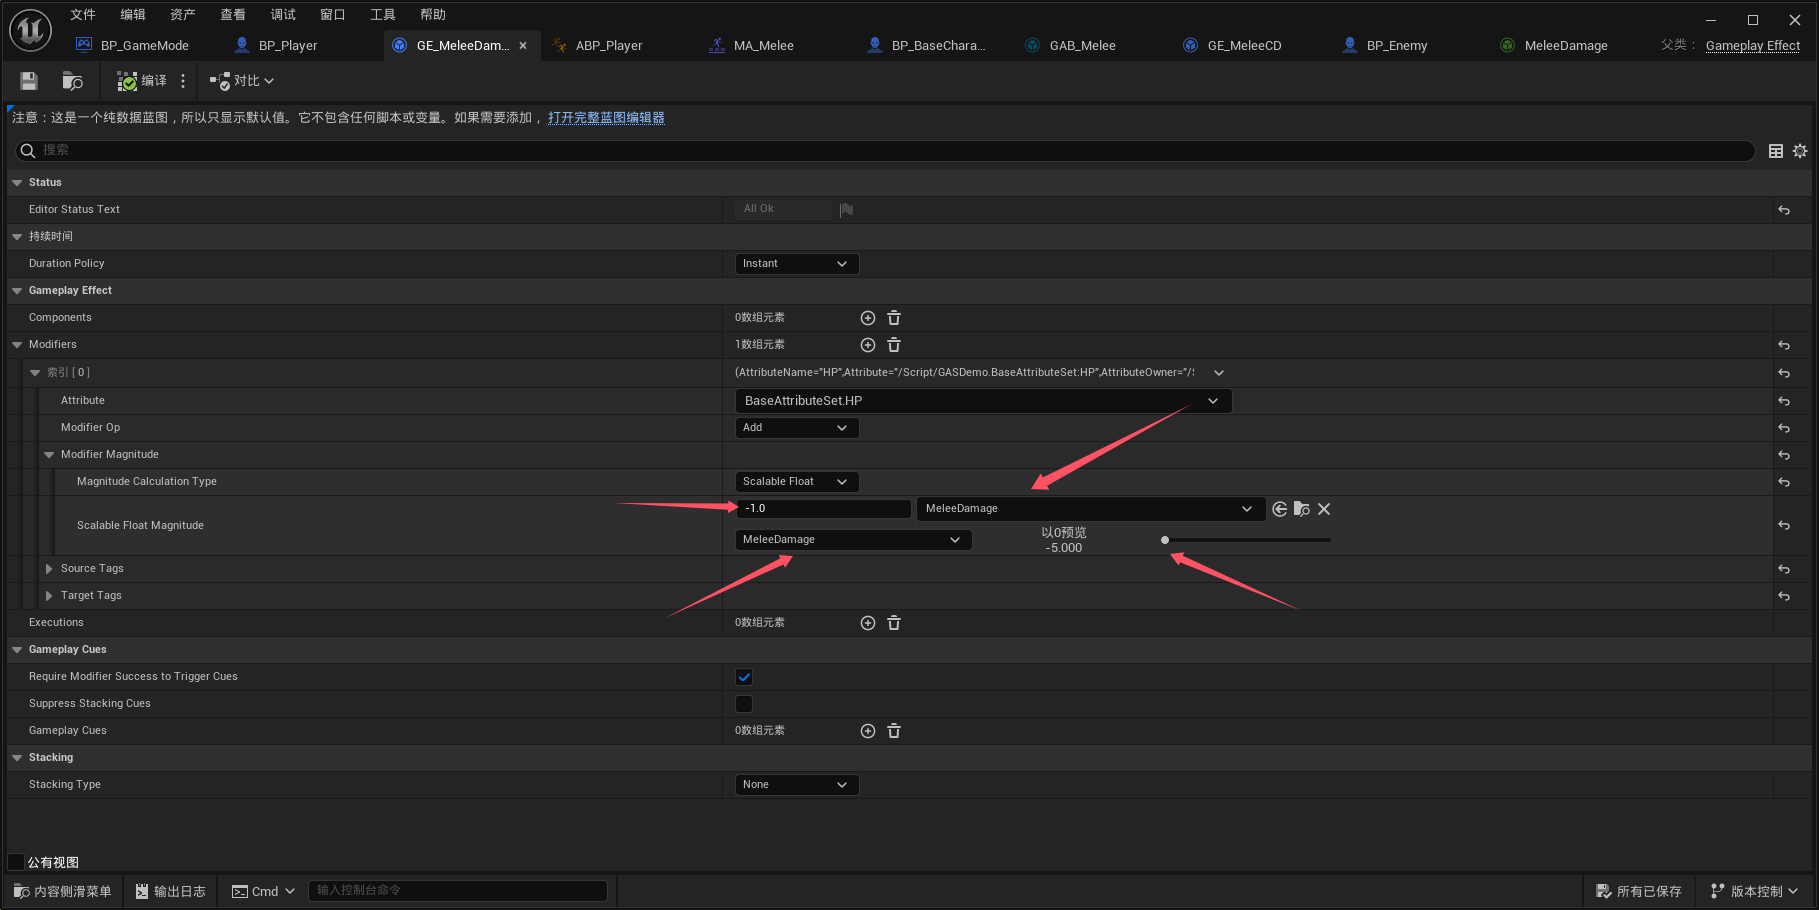Collapse the Status section
The image size is (1819, 910).
pyautogui.click(x=17, y=183)
